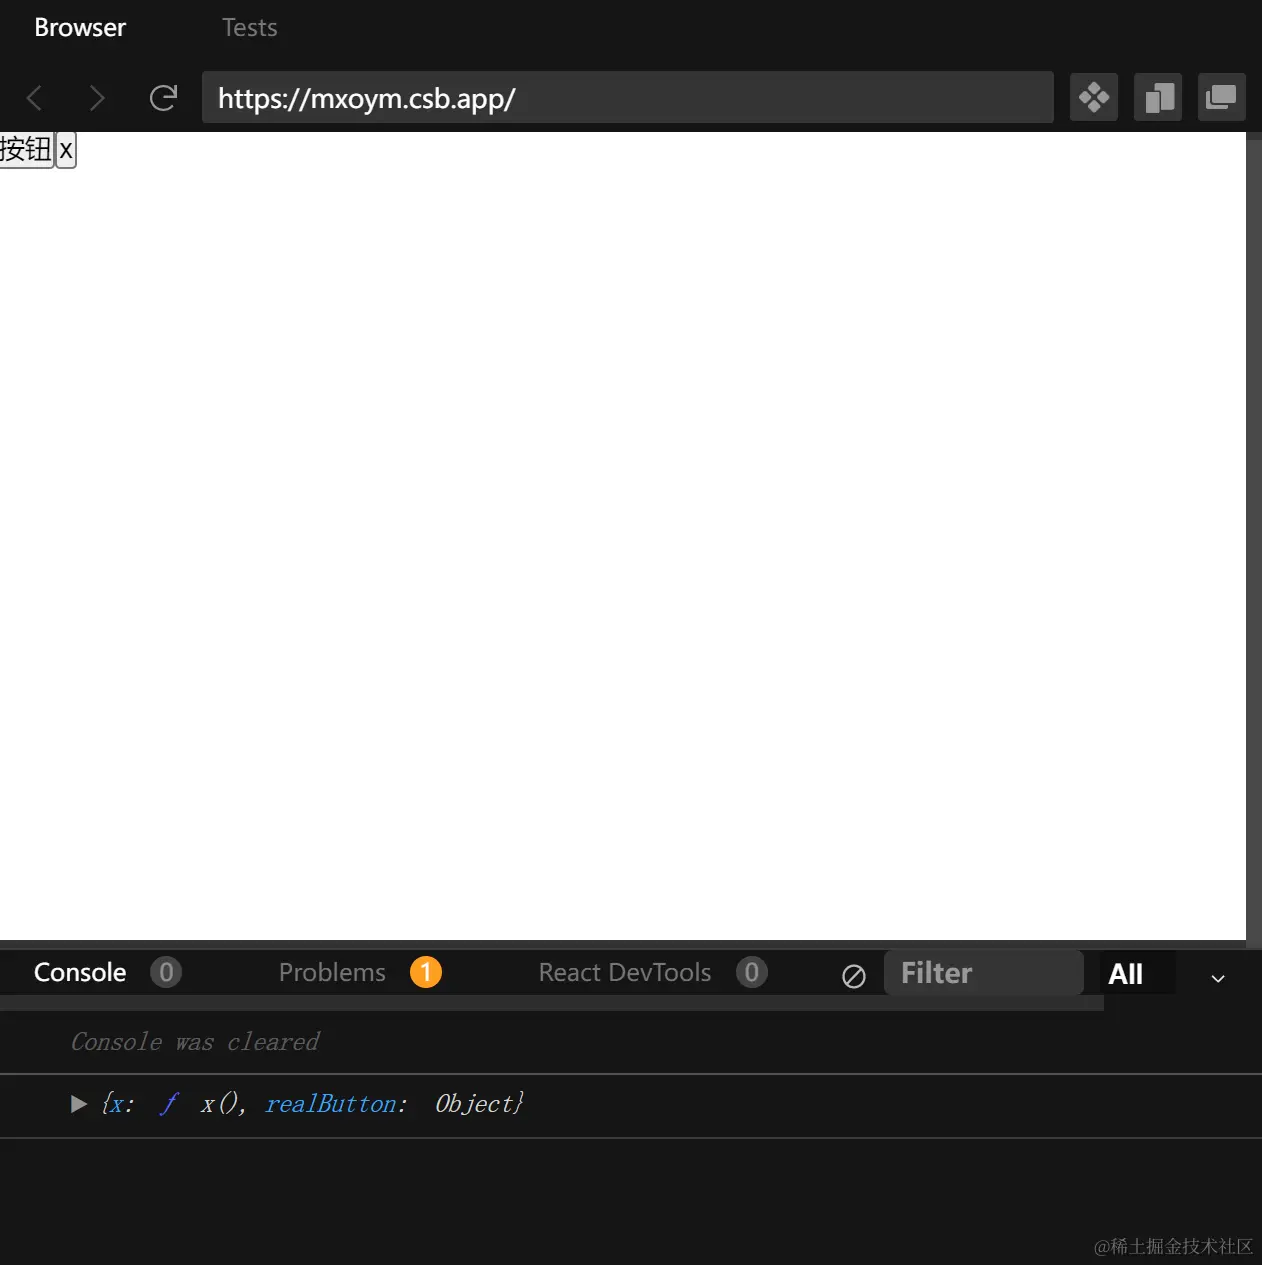This screenshot has height=1265, width=1262.
Task: Expand the logged realButton object entry
Action: [x=79, y=1104]
